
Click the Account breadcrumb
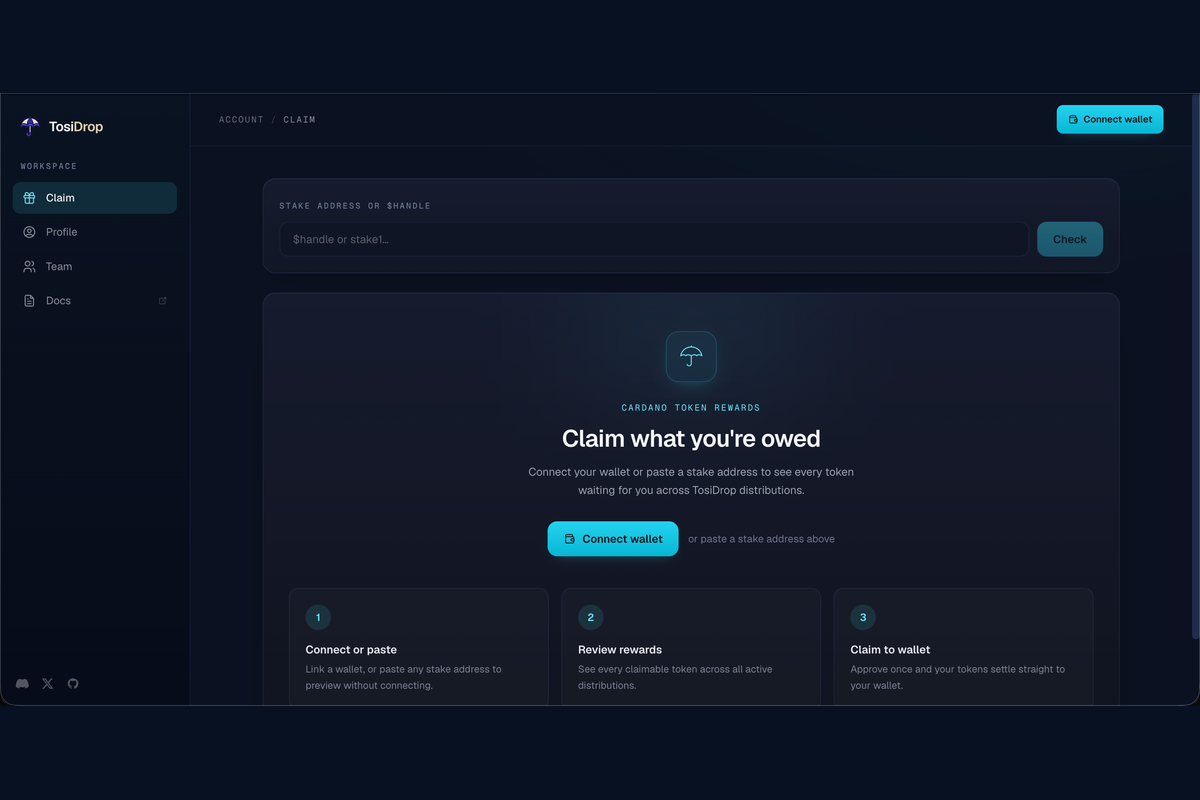point(241,120)
